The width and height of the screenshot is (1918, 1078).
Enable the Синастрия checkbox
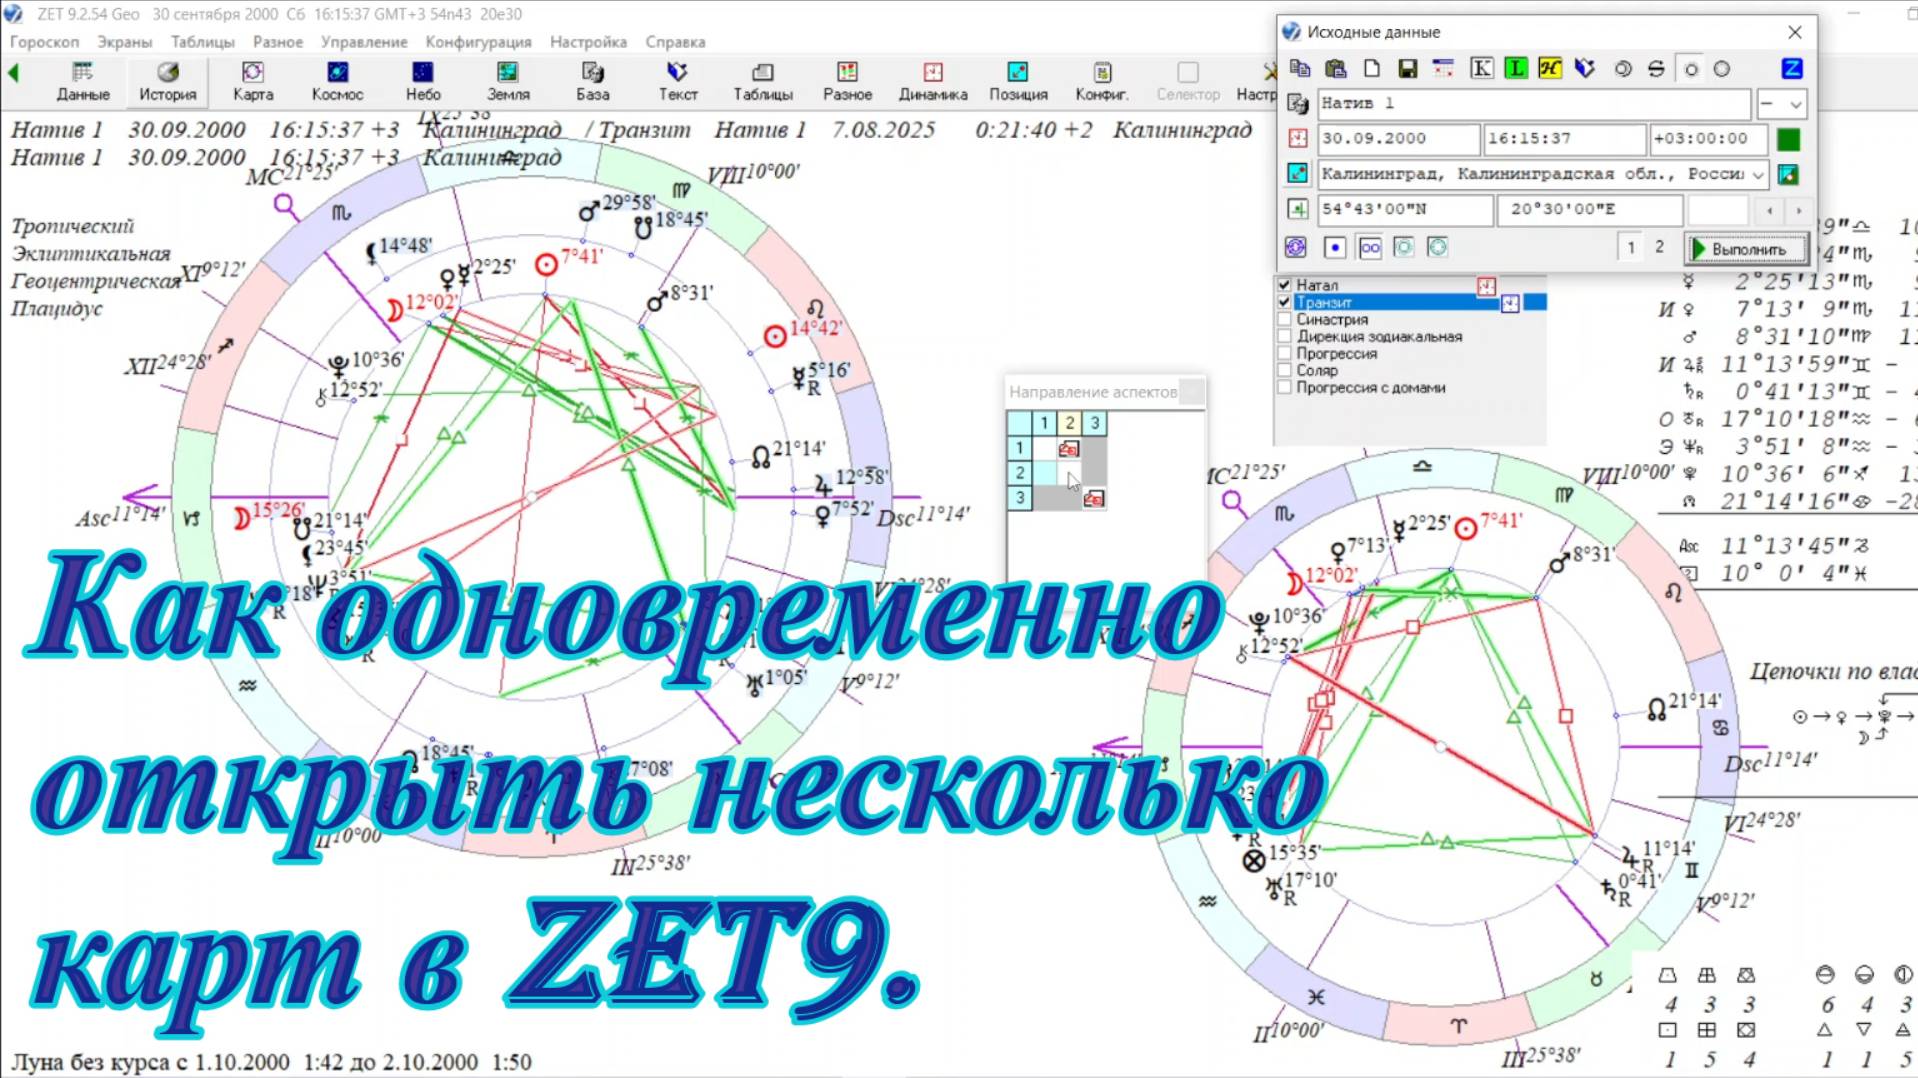(x=1284, y=319)
